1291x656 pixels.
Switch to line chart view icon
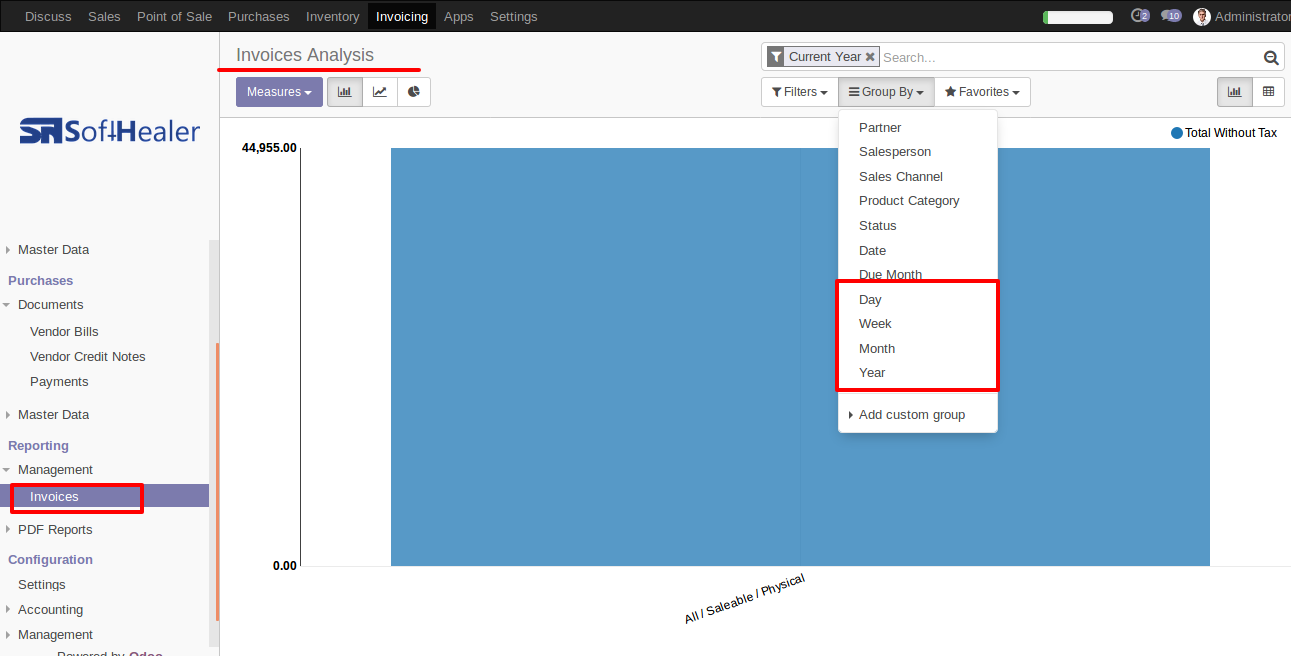(x=380, y=92)
